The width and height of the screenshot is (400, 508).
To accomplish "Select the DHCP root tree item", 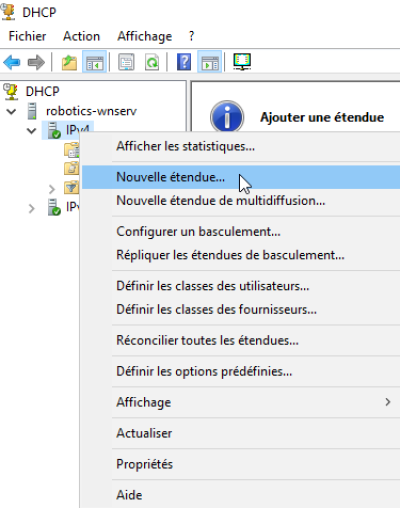I will (42, 91).
